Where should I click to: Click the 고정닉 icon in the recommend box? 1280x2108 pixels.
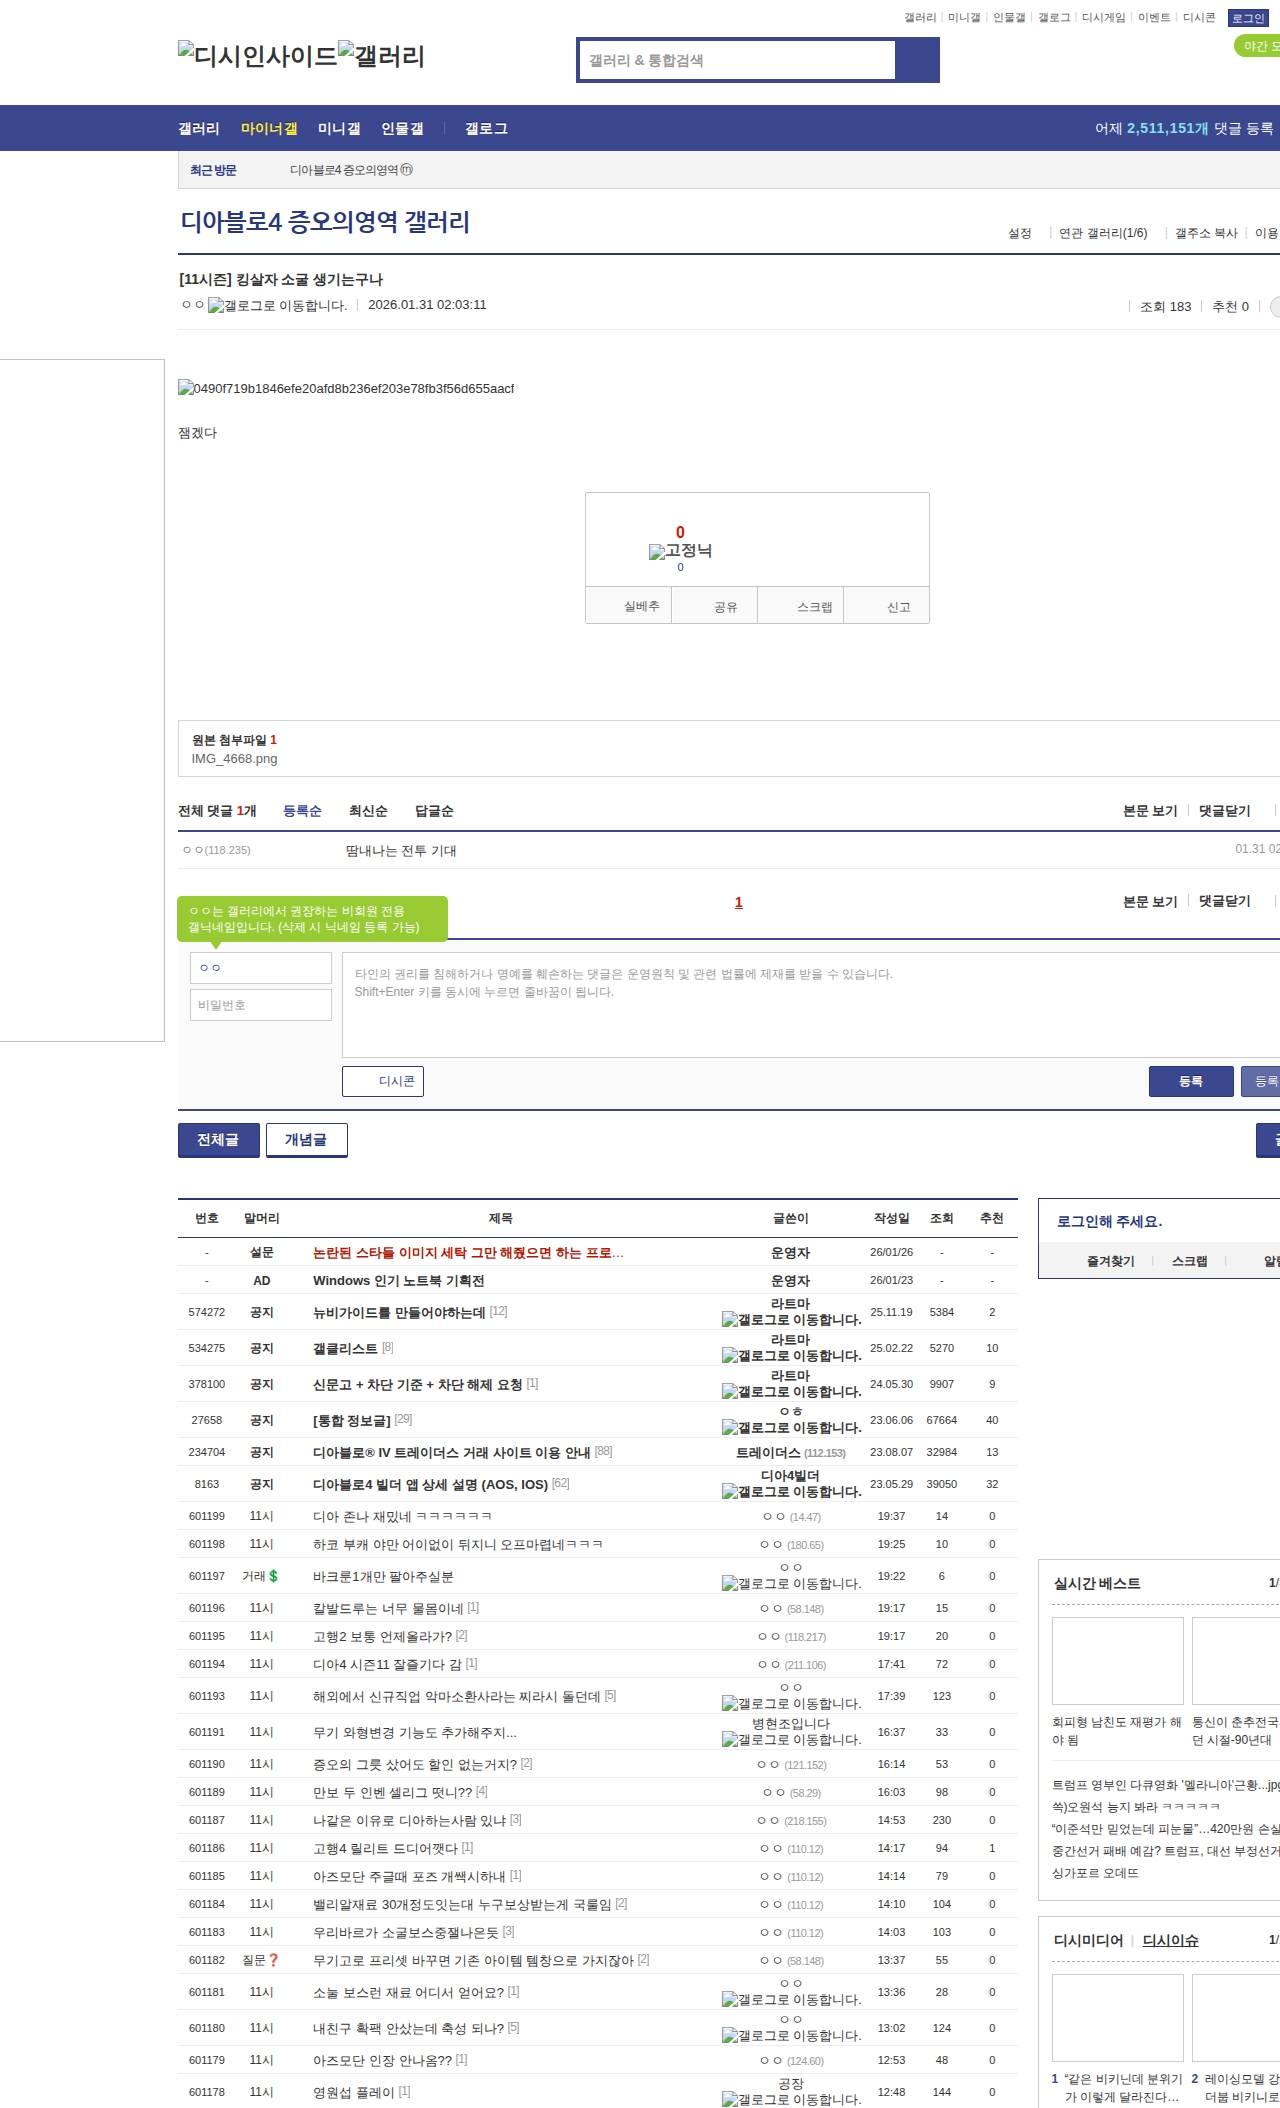[657, 552]
